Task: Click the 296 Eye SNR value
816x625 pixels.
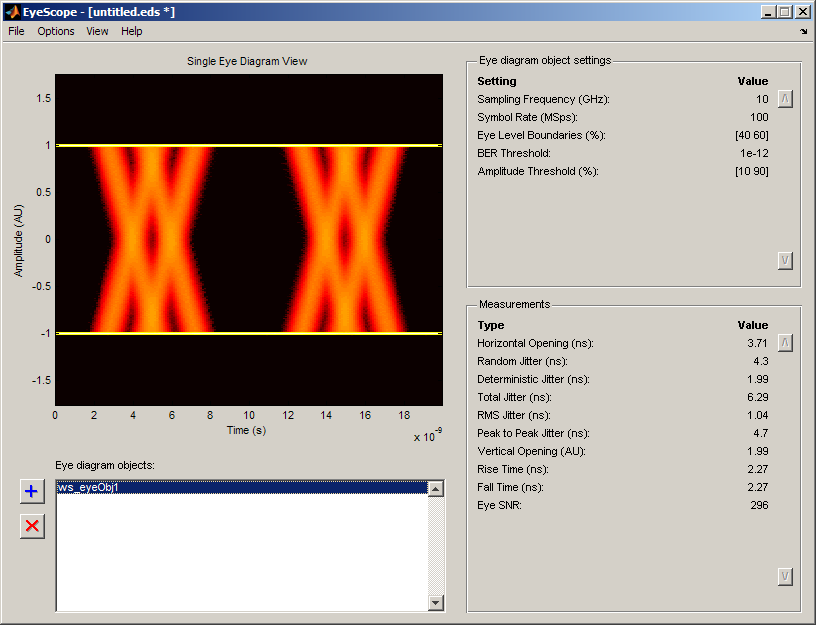Action: 759,505
